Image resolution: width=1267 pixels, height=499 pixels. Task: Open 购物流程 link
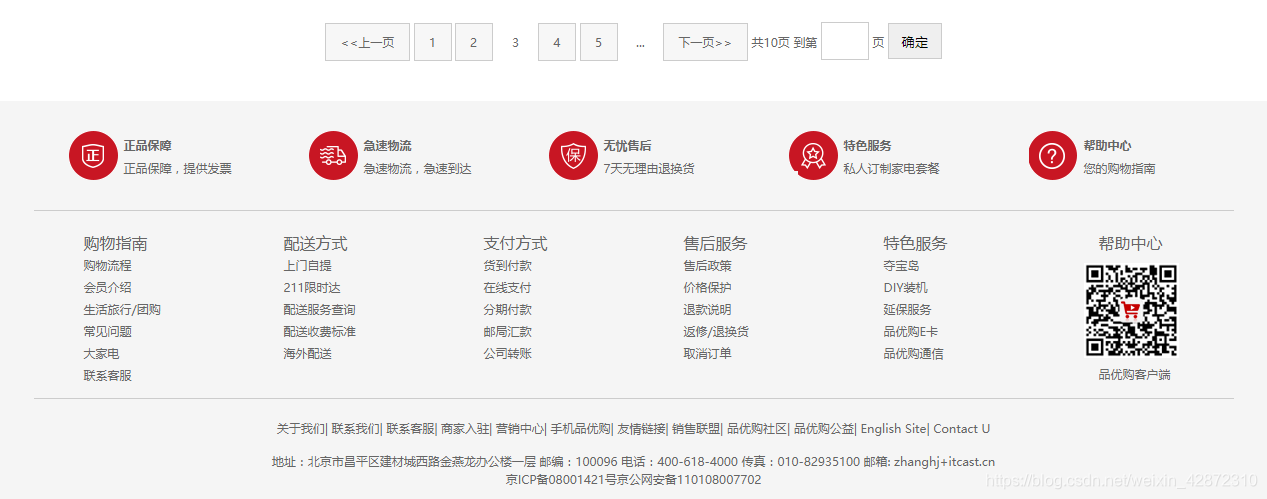point(107,266)
